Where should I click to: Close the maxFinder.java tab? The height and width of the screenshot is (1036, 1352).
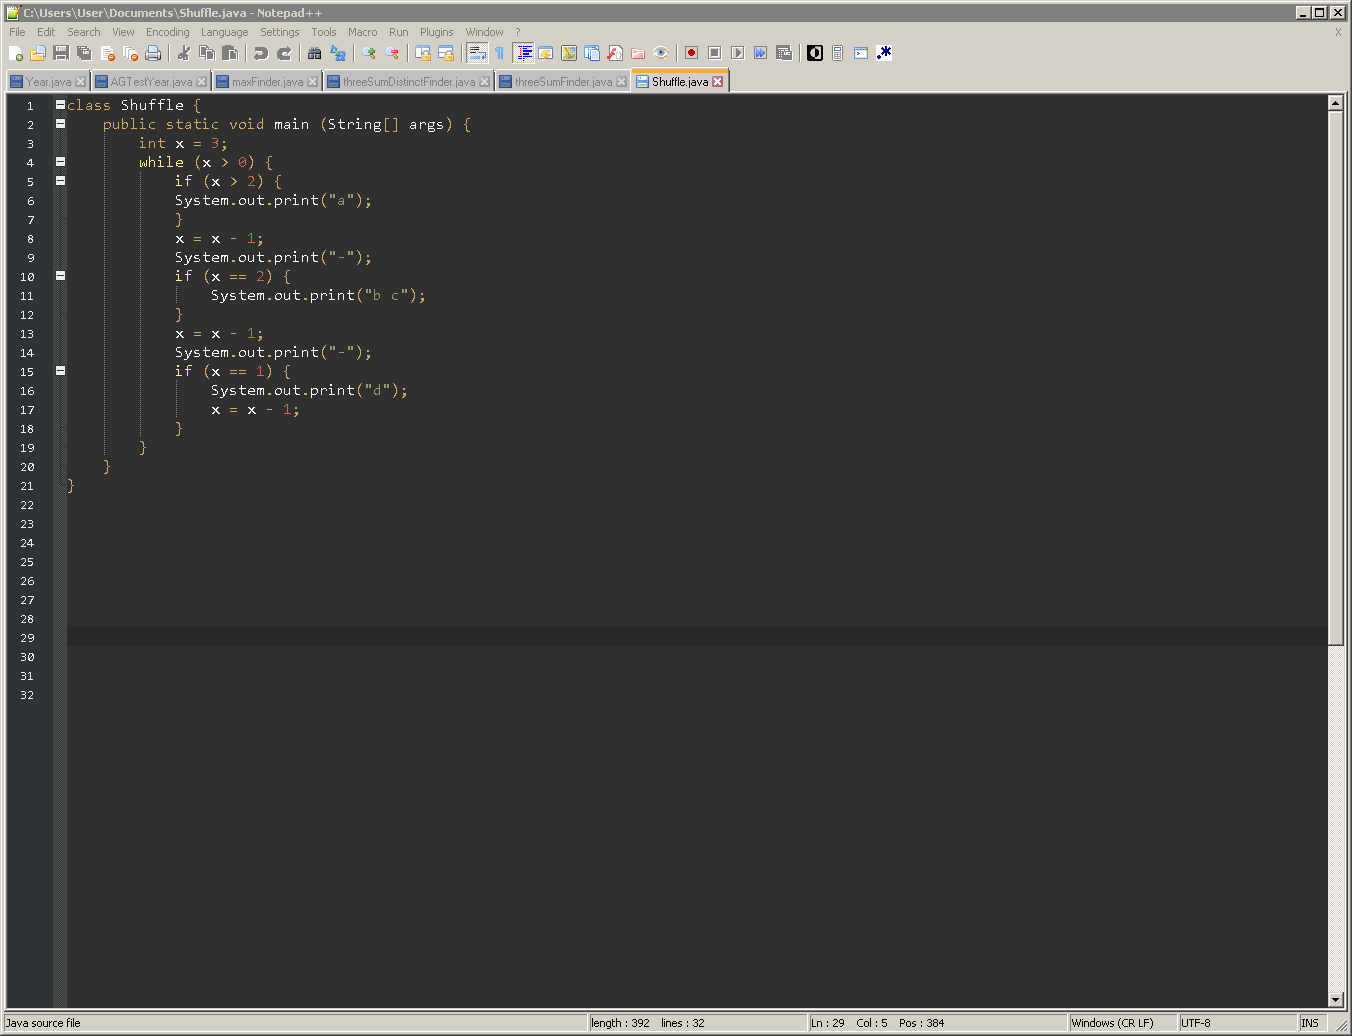click(313, 82)
